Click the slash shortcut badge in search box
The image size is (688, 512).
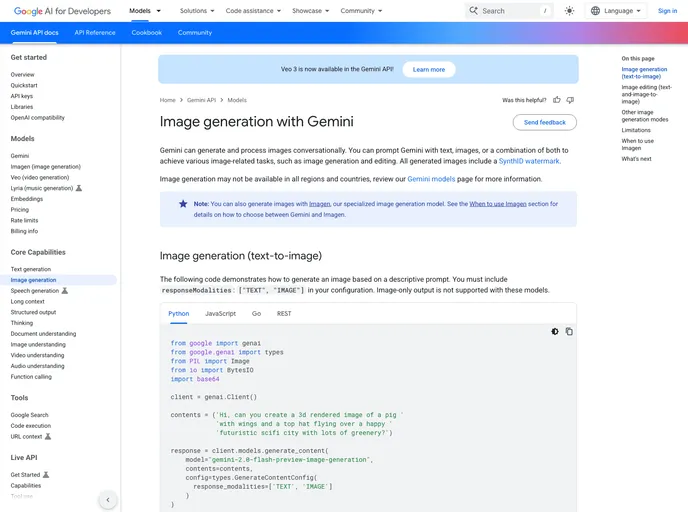[x=545, y=11]
